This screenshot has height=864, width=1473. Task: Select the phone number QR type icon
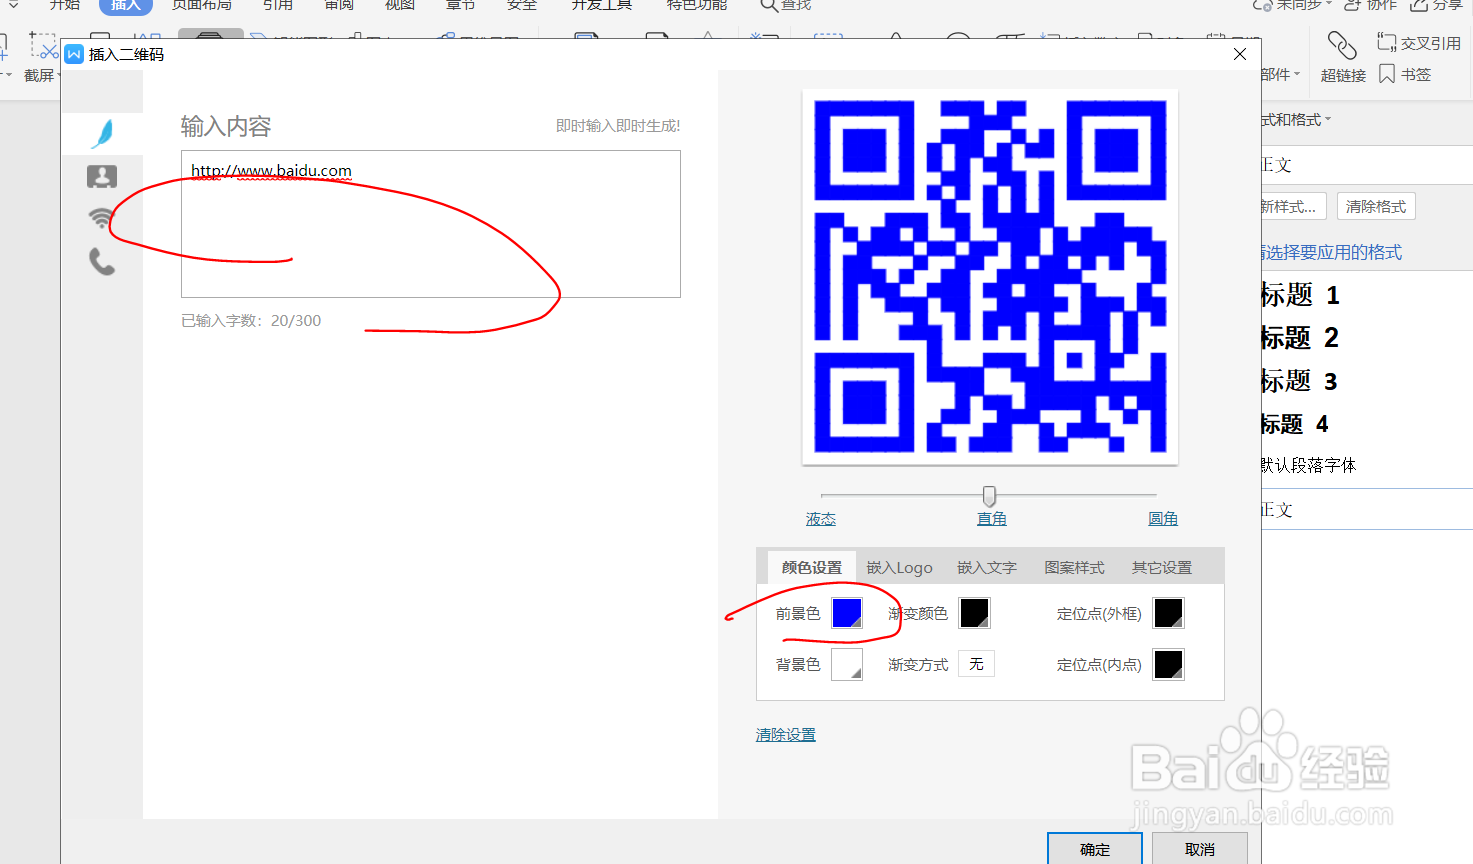[102, 262]
